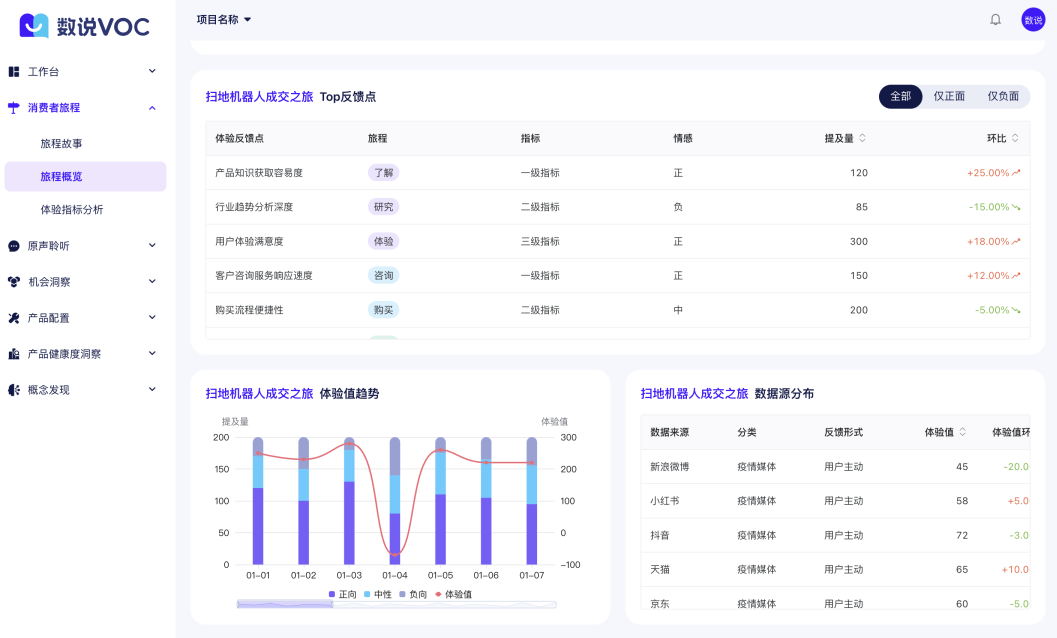Viewport: 1057px width, 638px height.
Task: Expand the 原声聆听 menu chevron
Action: 152,245
